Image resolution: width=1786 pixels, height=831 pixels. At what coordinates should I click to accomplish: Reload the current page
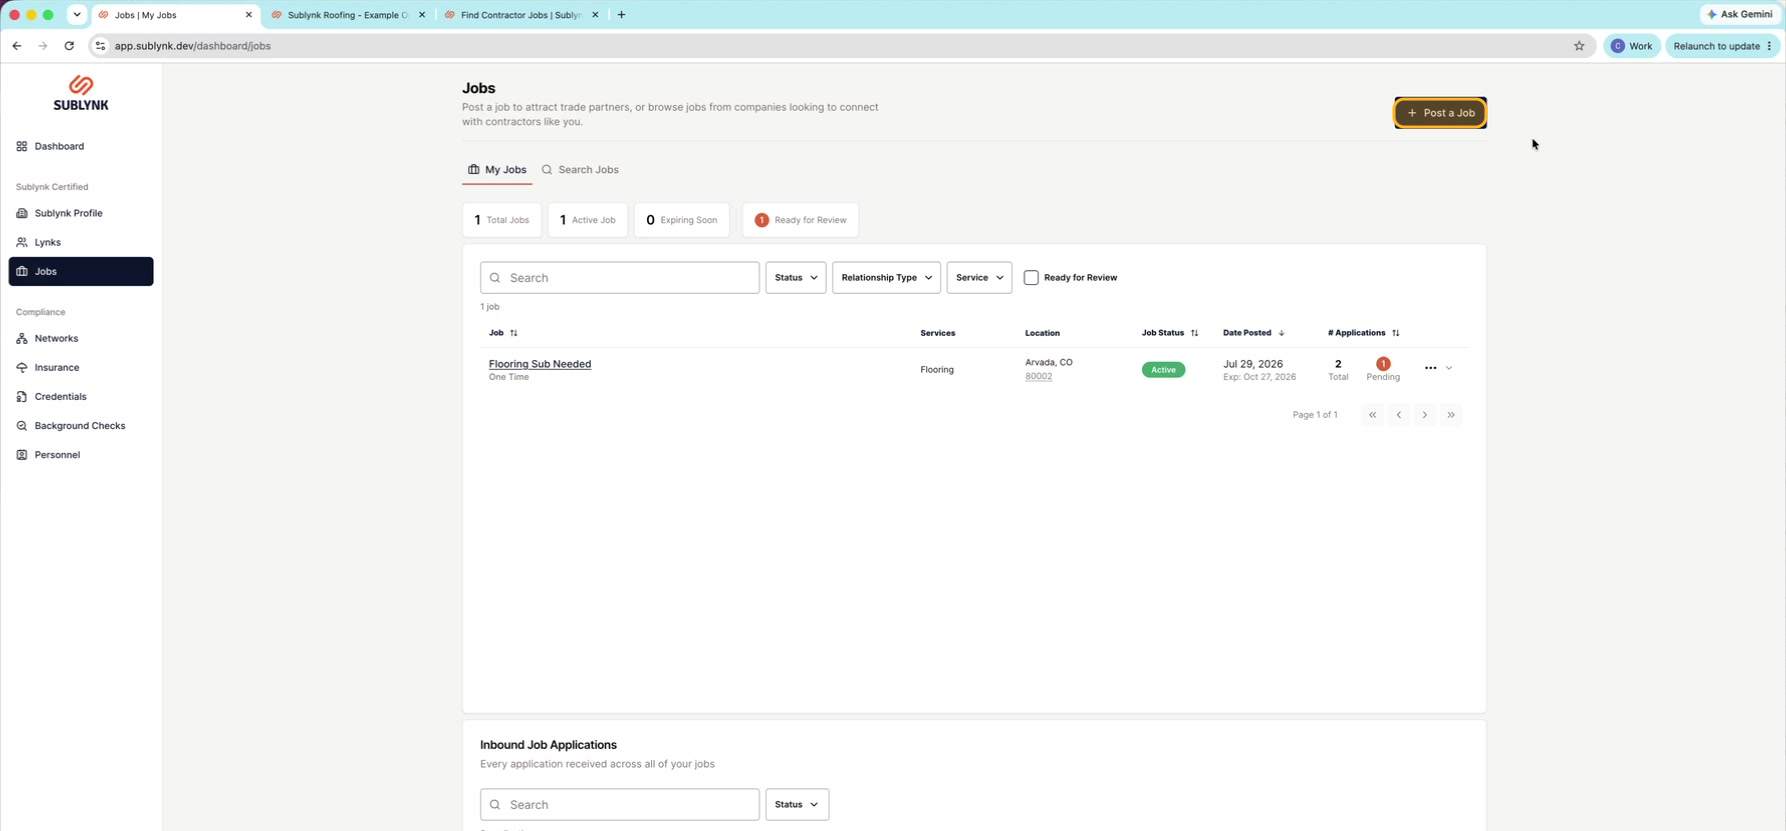point(69,46)
